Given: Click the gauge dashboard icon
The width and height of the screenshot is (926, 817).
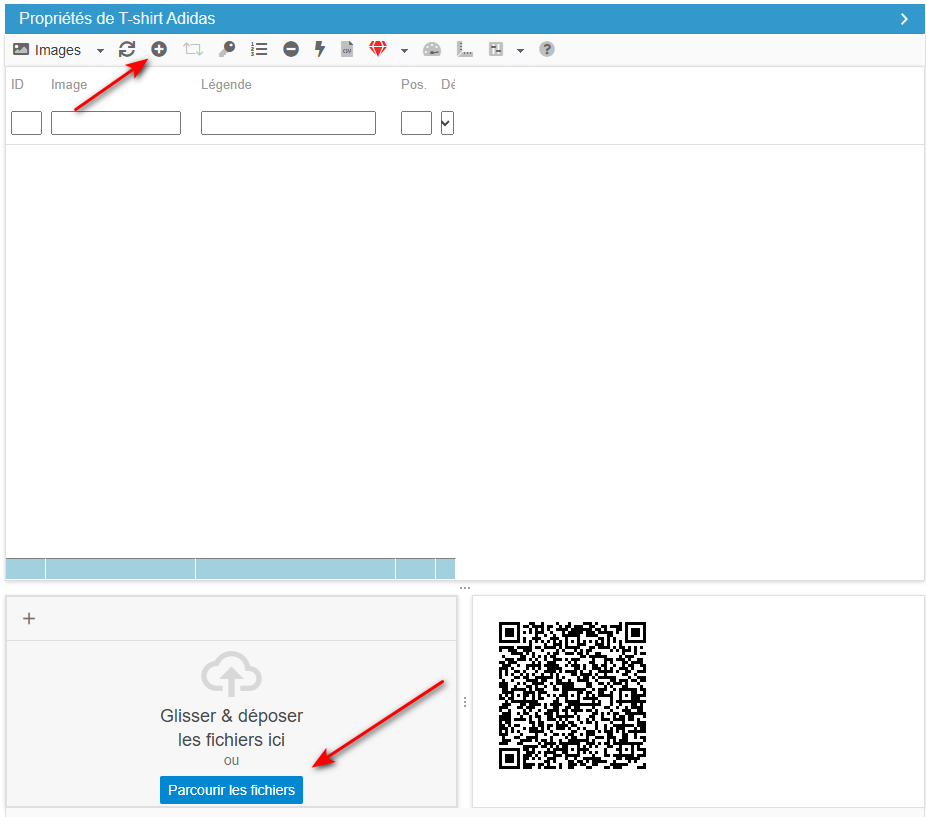Looking at the screenshot, I should pyautogui.click(x=432, y=50).
